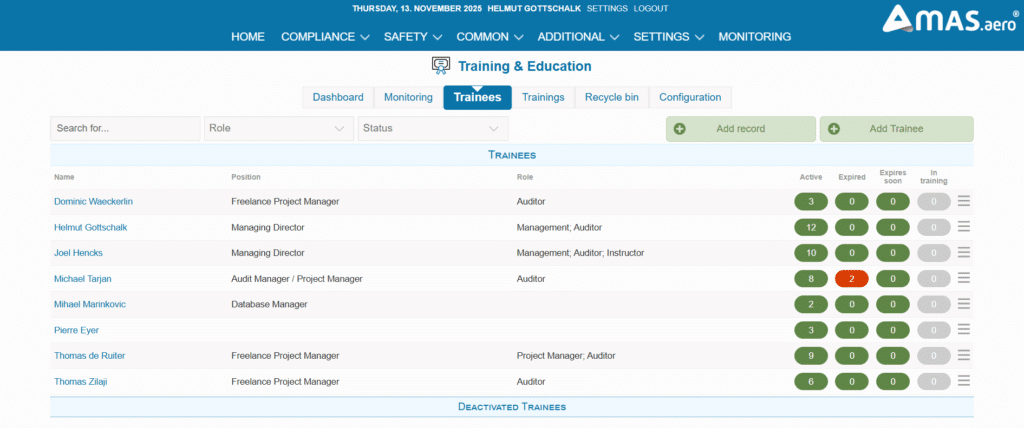Click hamburger menu icon for Thomas Zilaji

pos(964,381)
